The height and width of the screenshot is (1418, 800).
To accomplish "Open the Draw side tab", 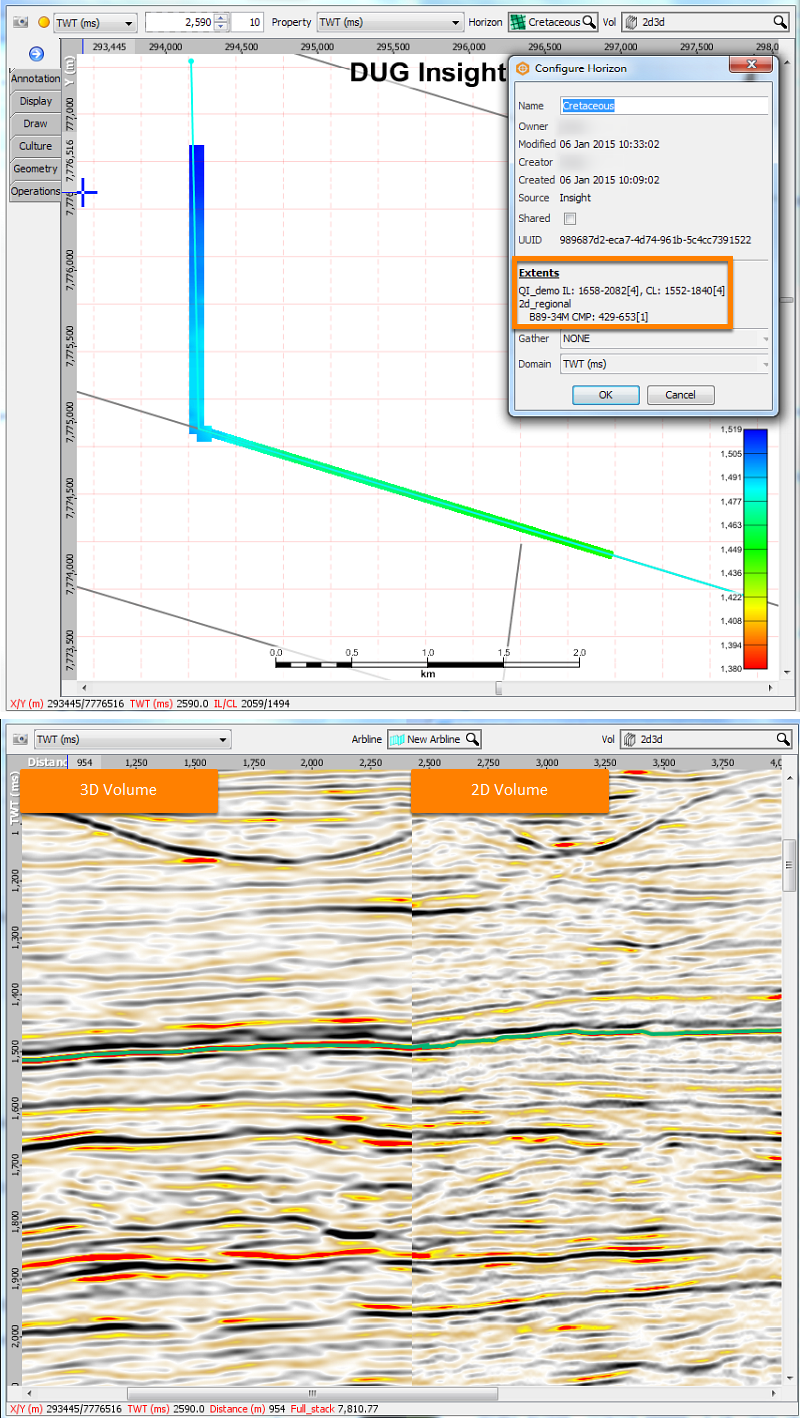I will [x=35, y=124].
